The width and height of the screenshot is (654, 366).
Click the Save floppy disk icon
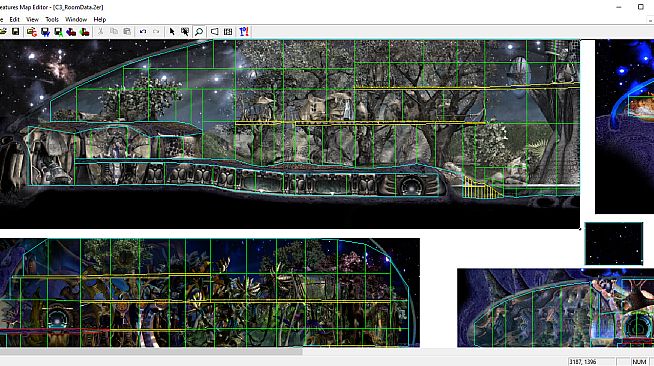click(15, 32)
